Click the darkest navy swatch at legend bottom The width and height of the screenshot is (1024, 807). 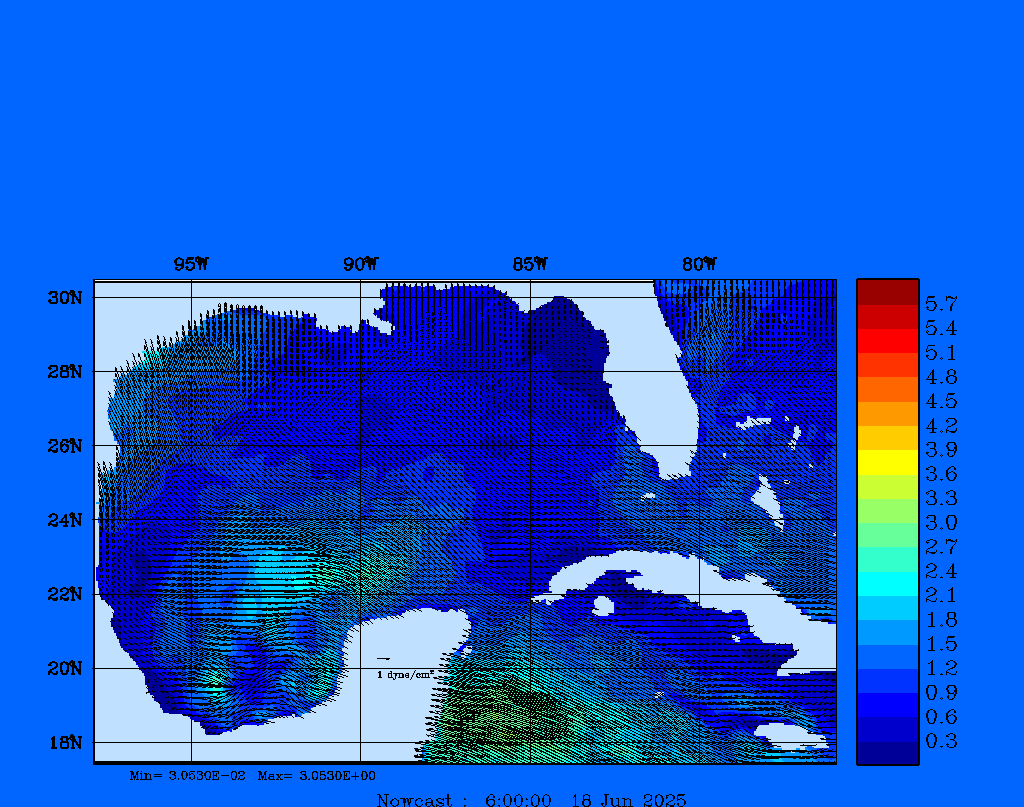887,753
